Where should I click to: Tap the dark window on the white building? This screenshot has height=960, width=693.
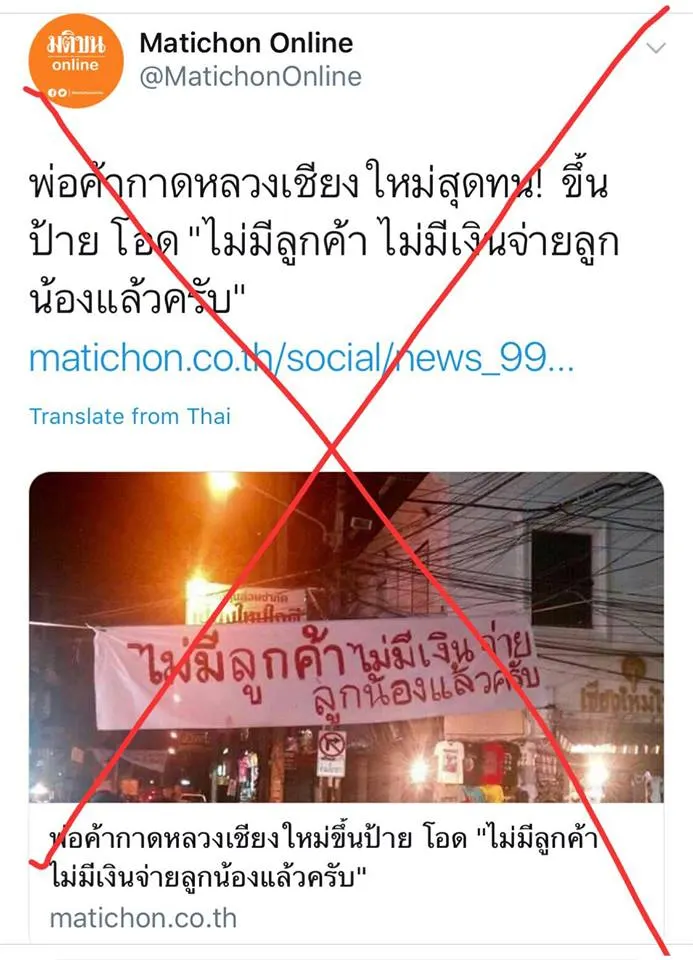[x=562, y=579]
